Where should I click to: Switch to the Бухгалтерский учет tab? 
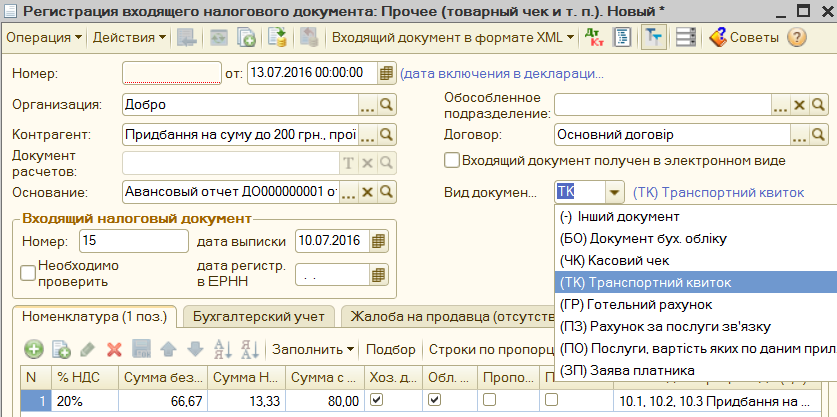pos(258,317)
